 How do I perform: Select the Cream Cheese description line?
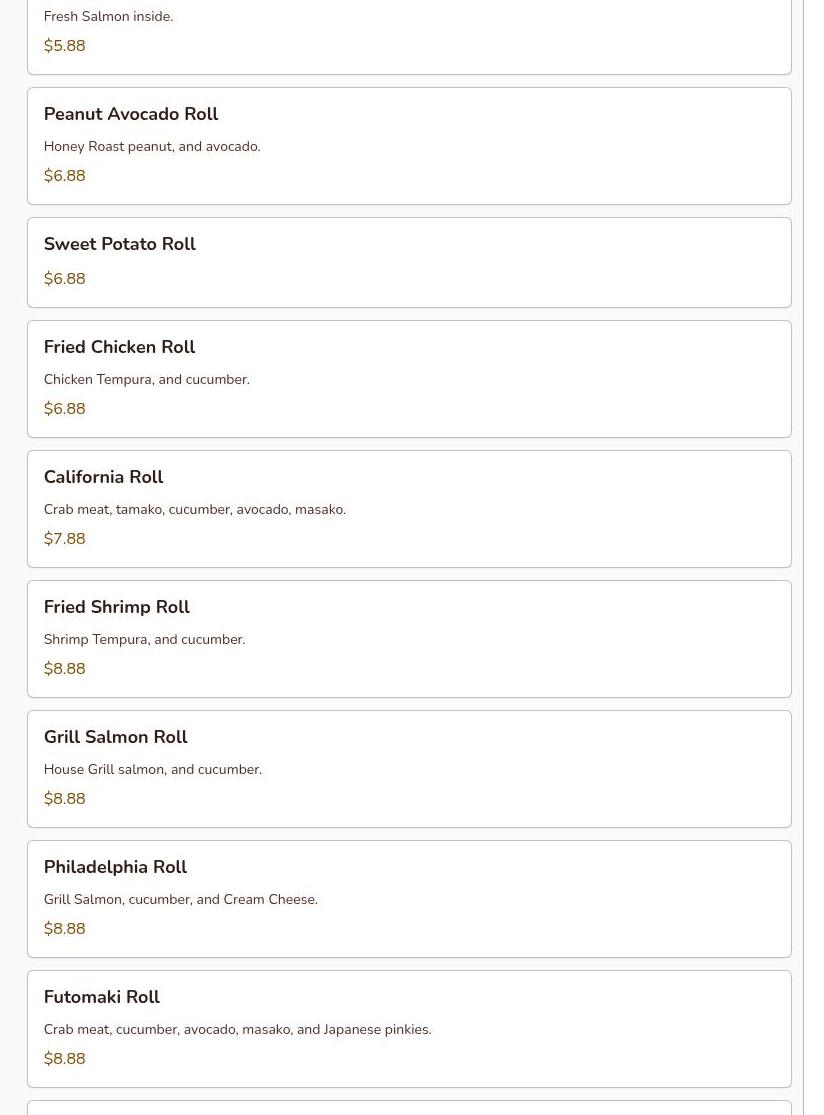point(180,900)
